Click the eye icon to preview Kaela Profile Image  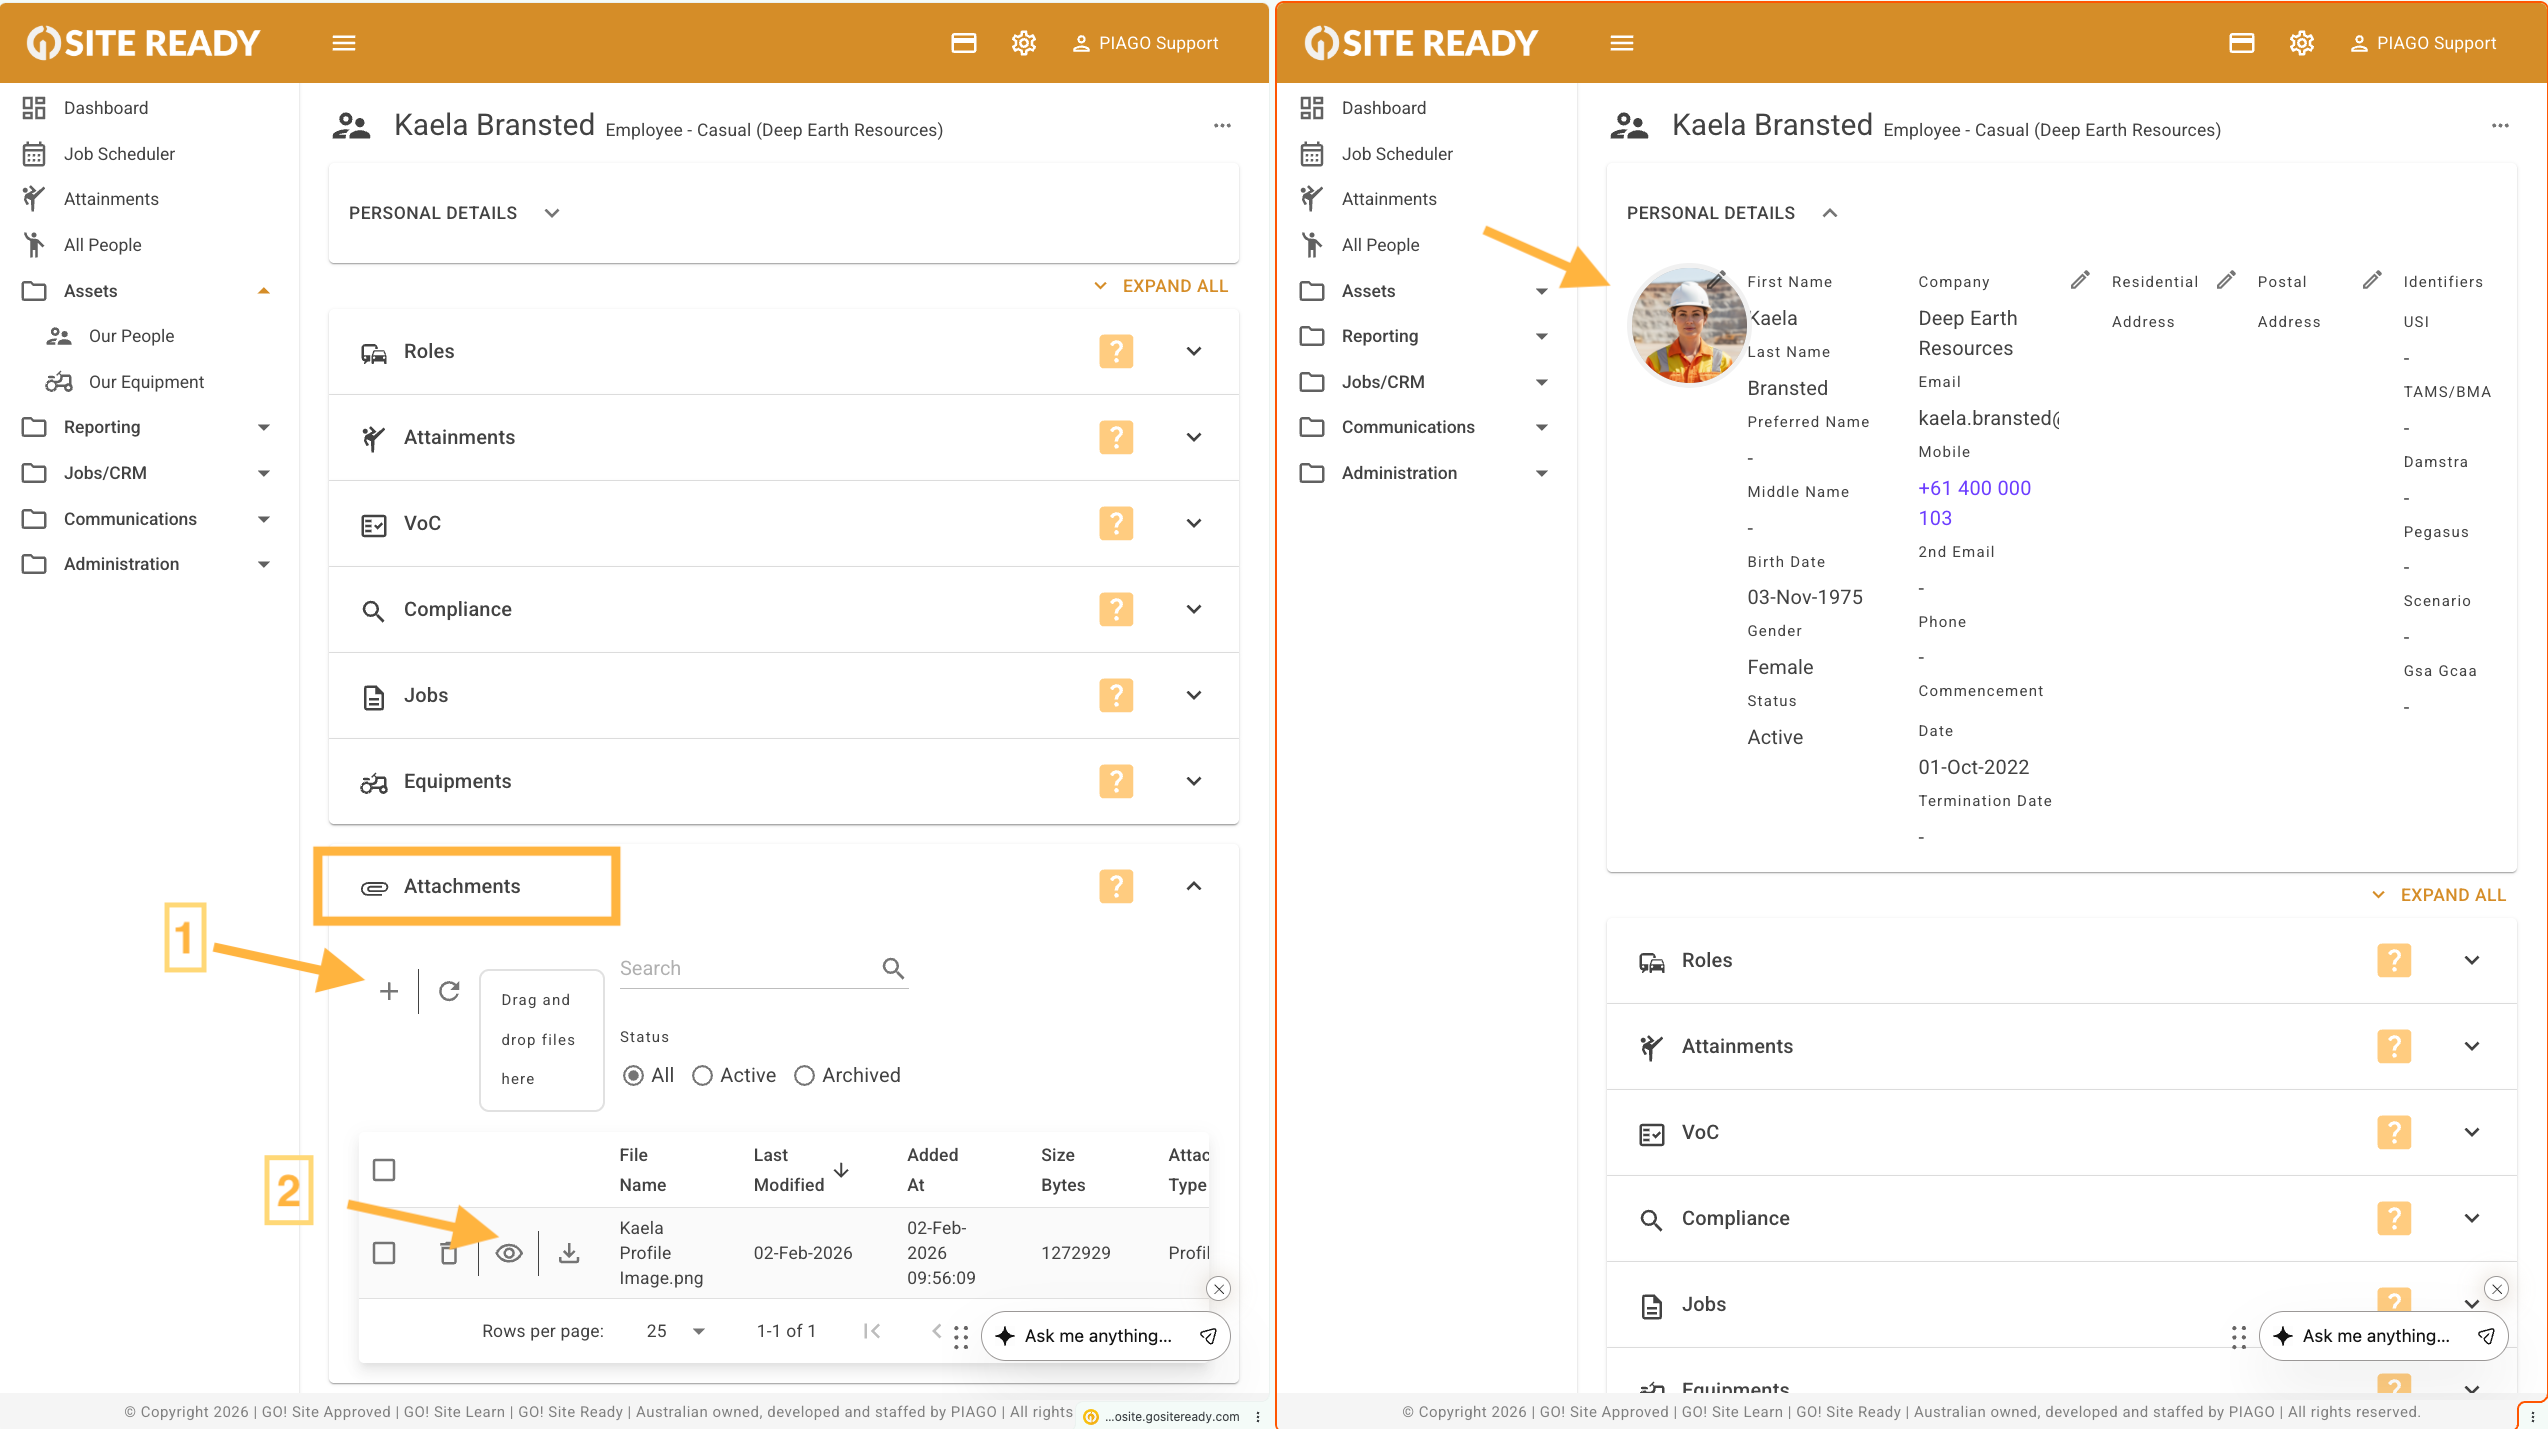point(509,1253)
